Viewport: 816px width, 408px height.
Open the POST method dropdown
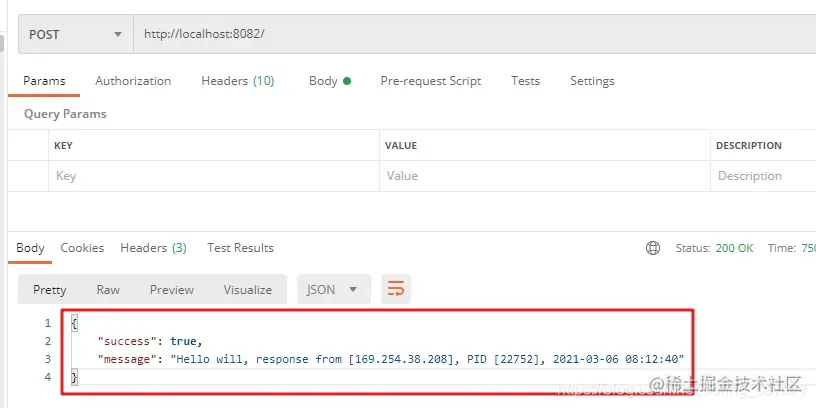76,34
